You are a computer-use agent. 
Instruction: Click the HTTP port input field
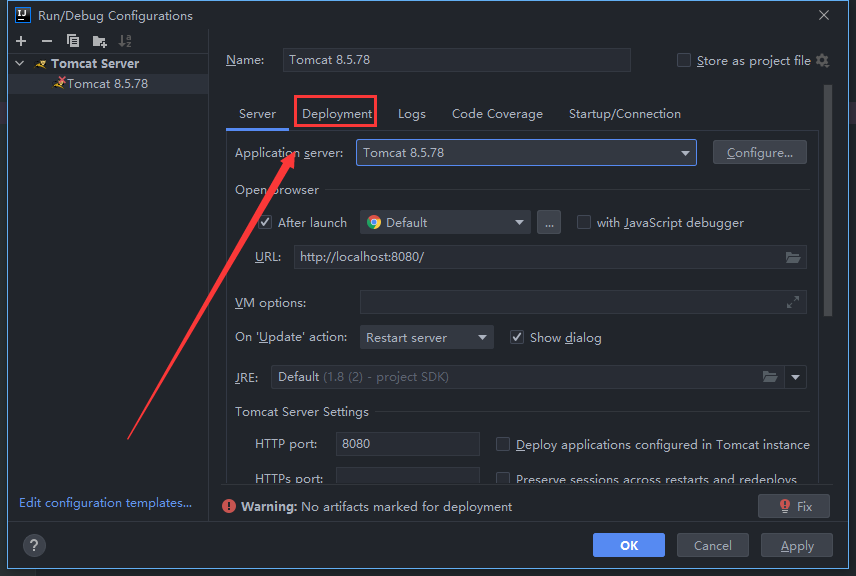tap(408, 444)
